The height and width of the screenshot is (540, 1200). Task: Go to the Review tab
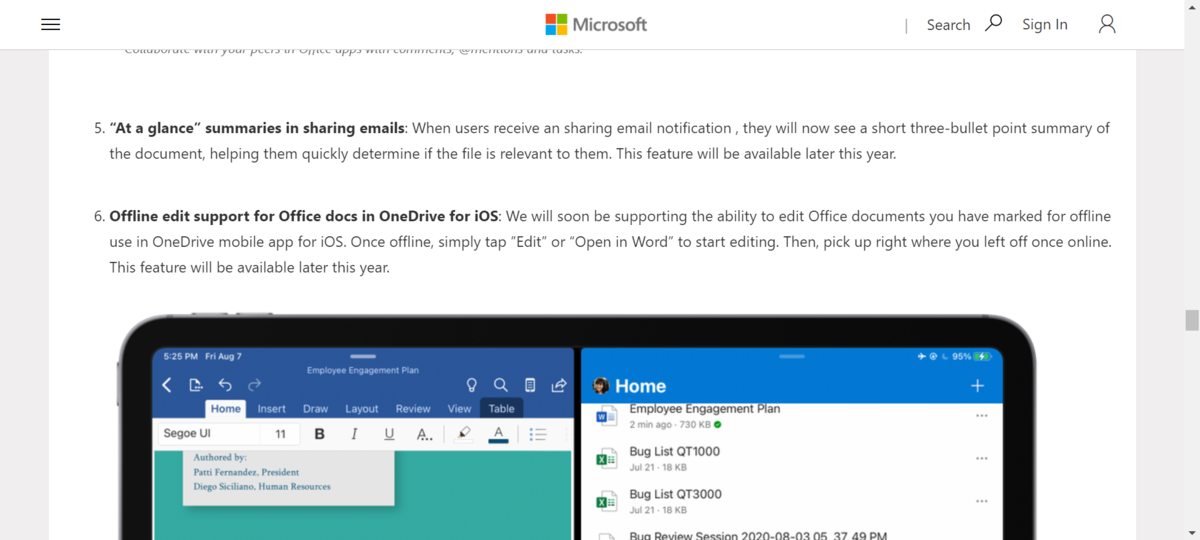click(x=413, y=409)
